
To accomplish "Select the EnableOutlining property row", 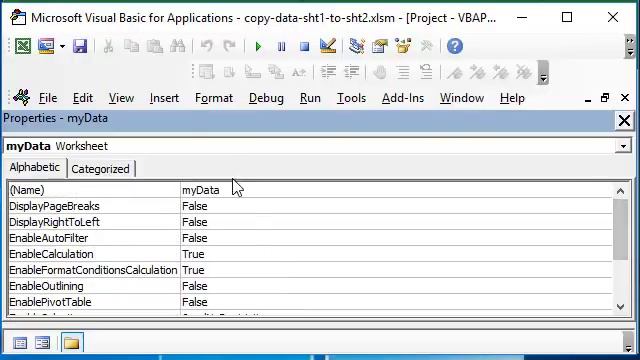I will tap(310, 286).
